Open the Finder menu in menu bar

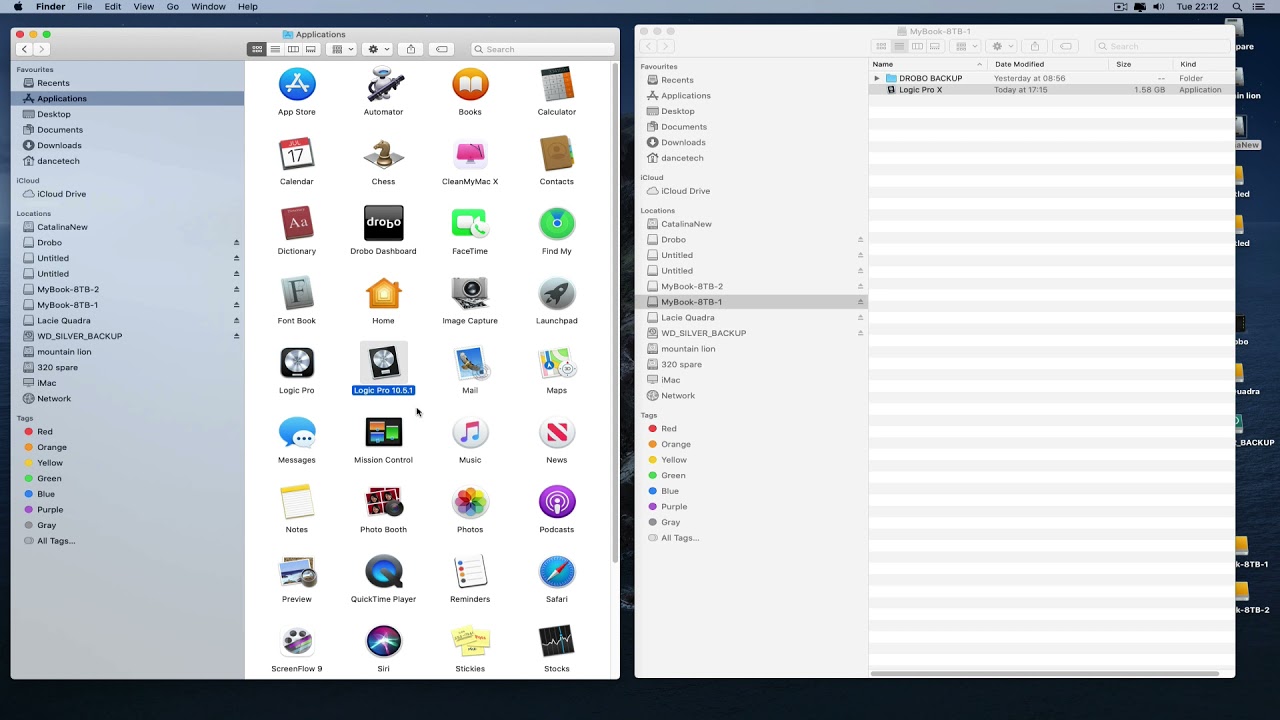(50, 7)
